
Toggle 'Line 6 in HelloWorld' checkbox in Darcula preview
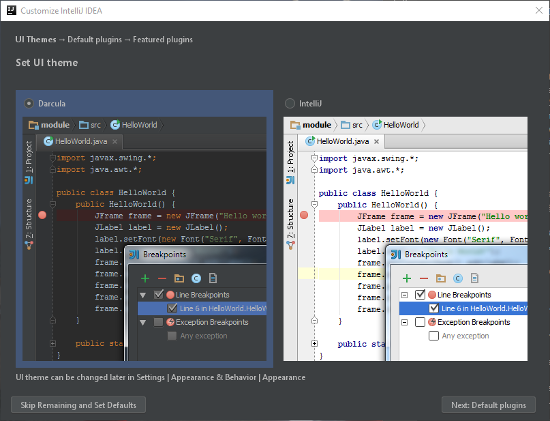click(x=172, y=308)
